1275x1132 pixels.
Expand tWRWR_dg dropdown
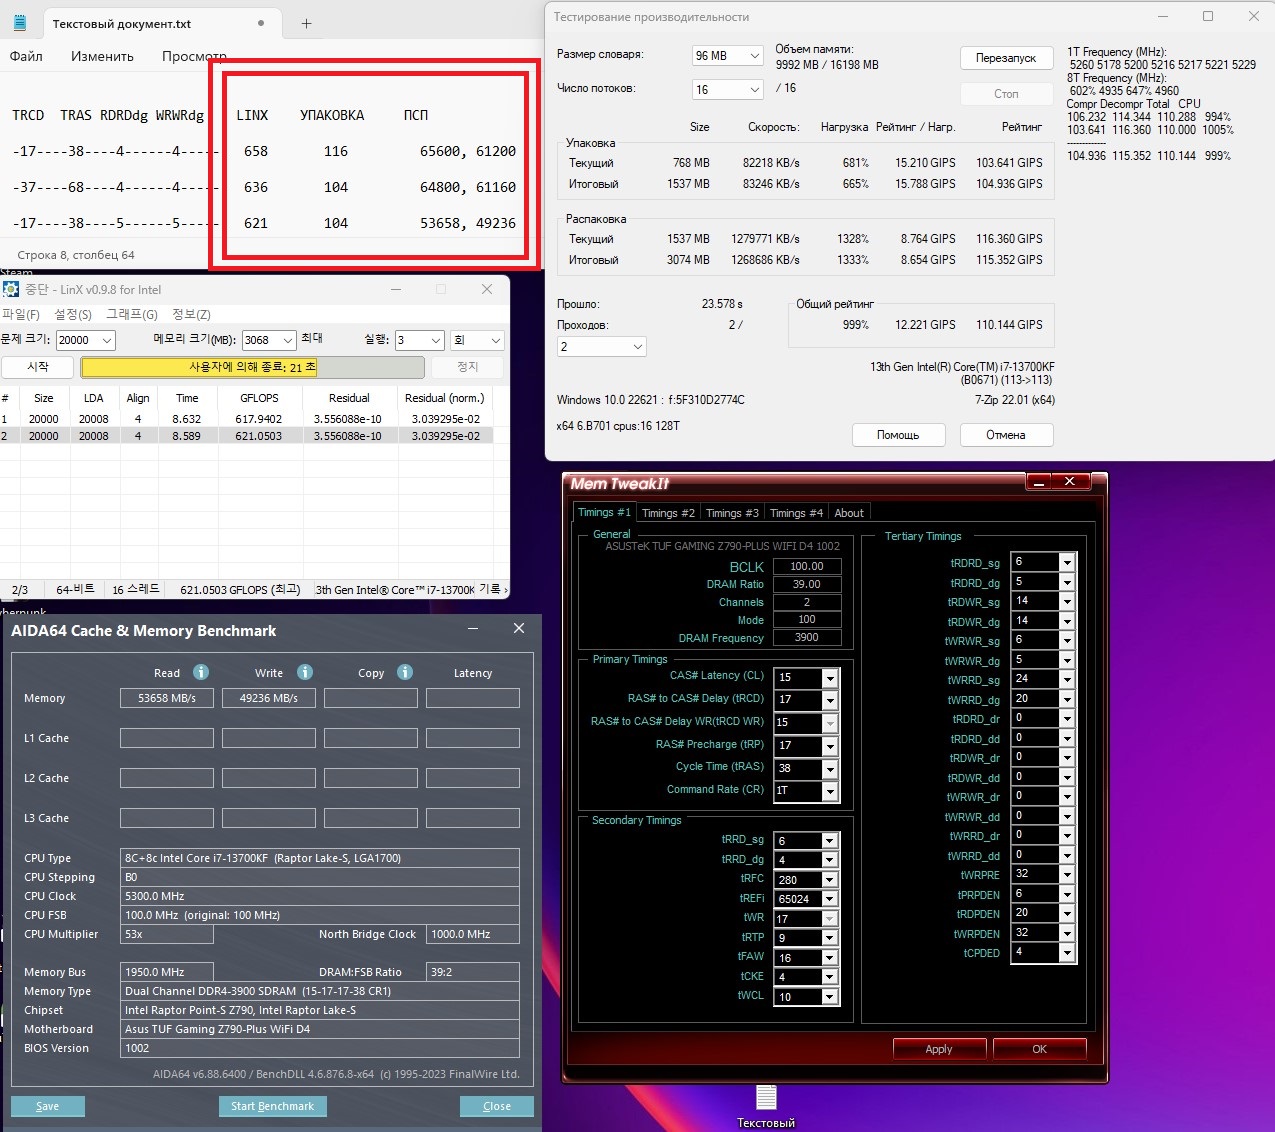click(x=1066, y=660)
